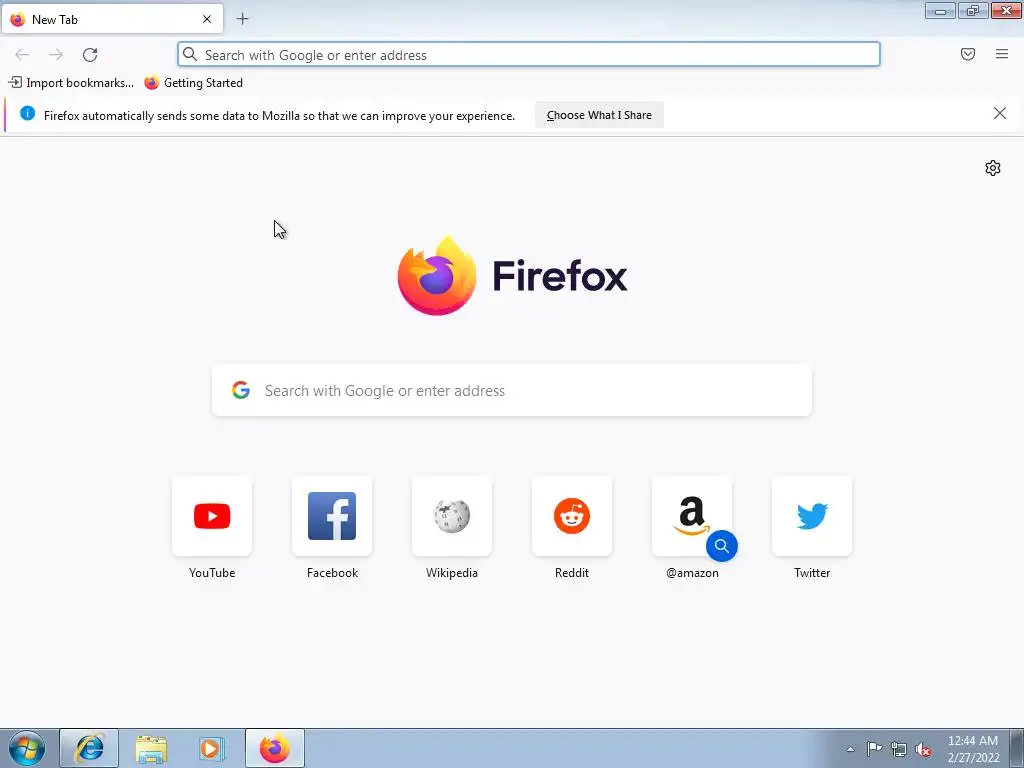The height and width of the screenshot is (768, 1024).
Task: Click the Show desktop strip beside clock
Action: tap(1016, 748)
